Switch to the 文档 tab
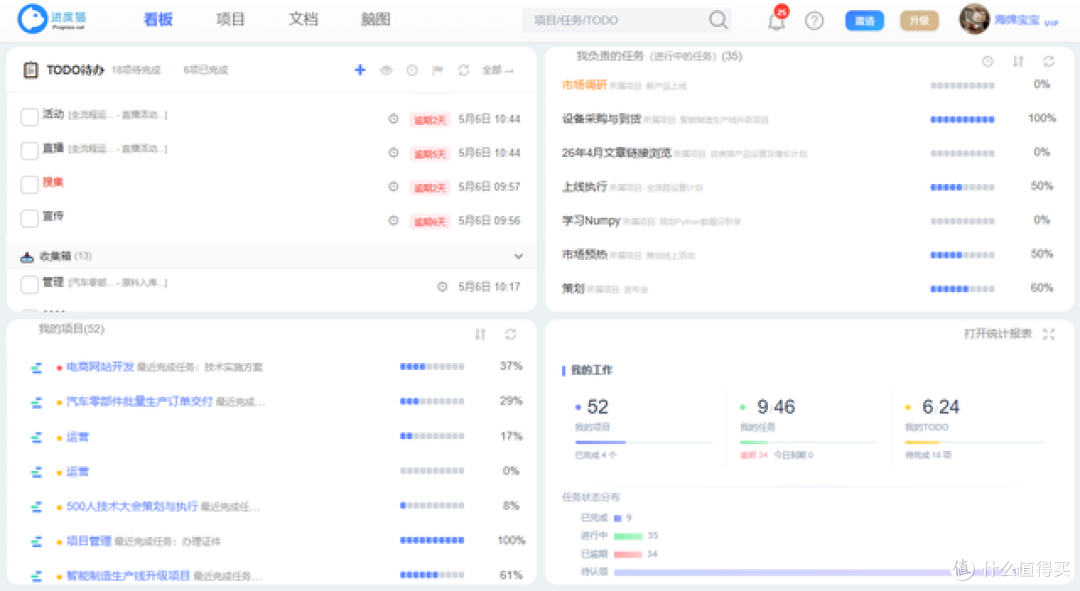 (303, 19)
